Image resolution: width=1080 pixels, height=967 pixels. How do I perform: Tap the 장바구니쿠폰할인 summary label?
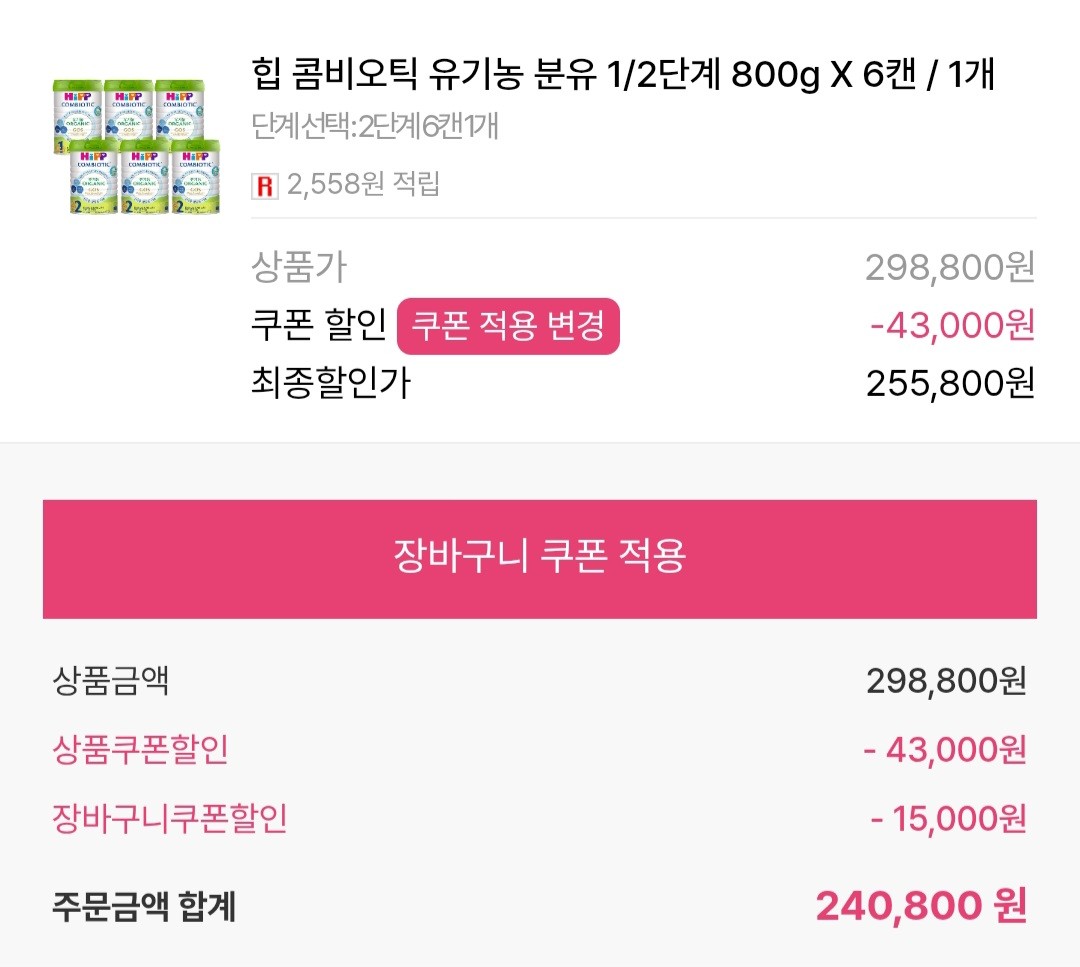(x=169, y=819)
